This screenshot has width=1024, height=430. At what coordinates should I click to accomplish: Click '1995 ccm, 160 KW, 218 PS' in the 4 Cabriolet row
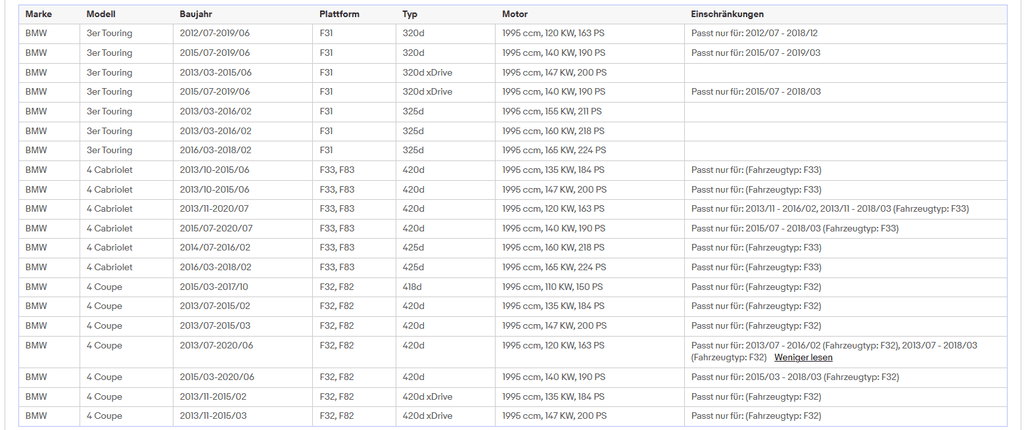(x=553, y=248)
